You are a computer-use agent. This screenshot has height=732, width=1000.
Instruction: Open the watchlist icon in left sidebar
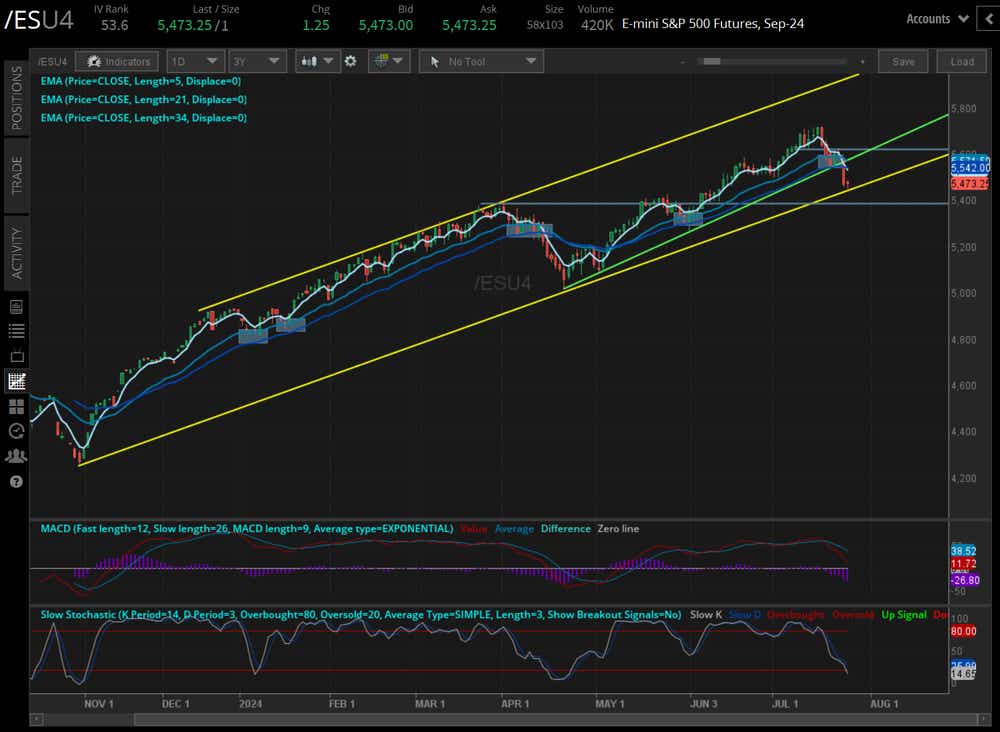coord(15,331)
